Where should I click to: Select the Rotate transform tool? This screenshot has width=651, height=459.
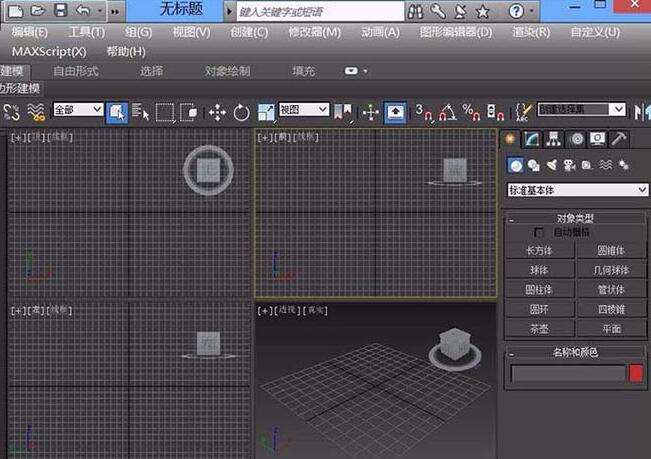click(x=241, y=112)
